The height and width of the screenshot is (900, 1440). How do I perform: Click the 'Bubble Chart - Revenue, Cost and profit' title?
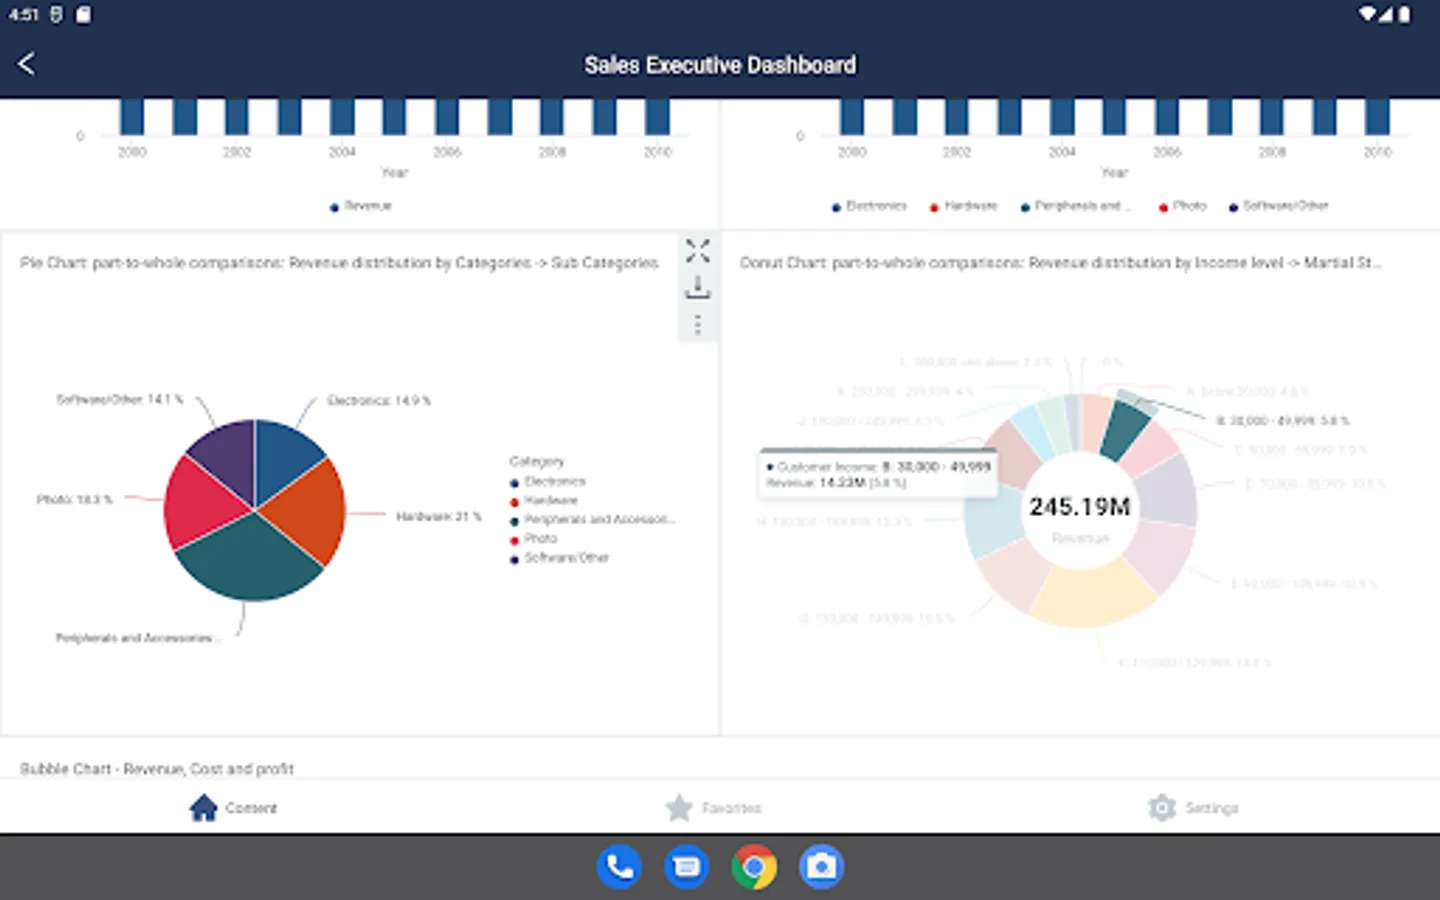point(157,769)
